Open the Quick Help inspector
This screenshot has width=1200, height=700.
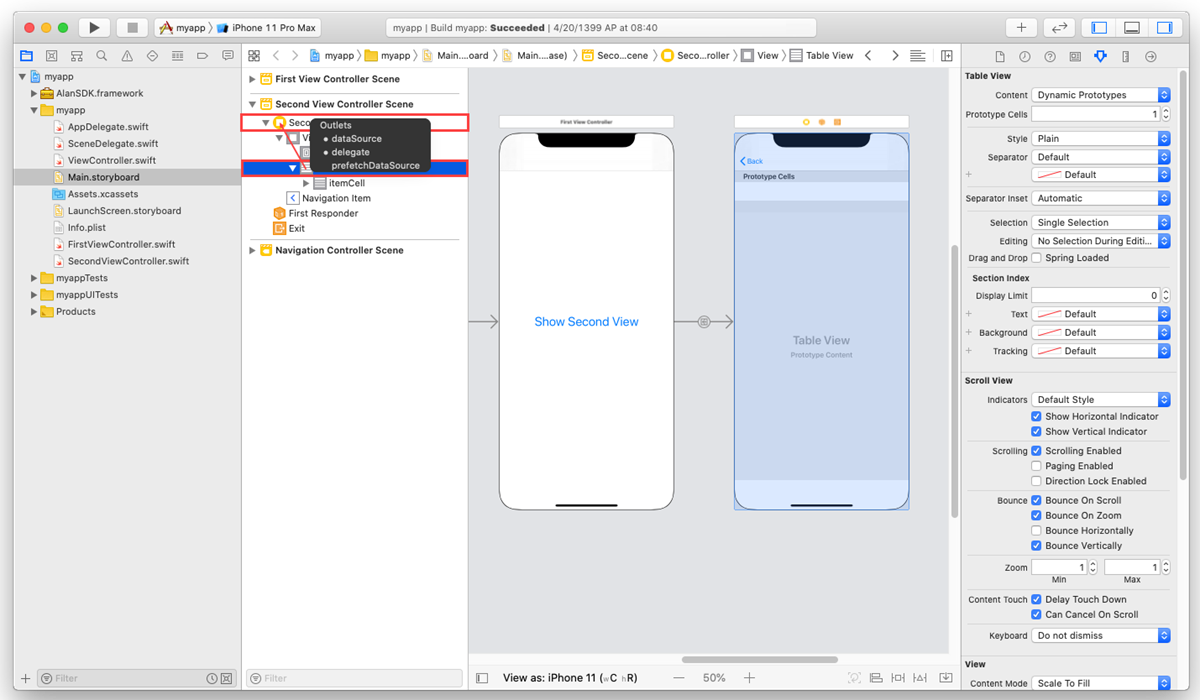coord(1050,57)
